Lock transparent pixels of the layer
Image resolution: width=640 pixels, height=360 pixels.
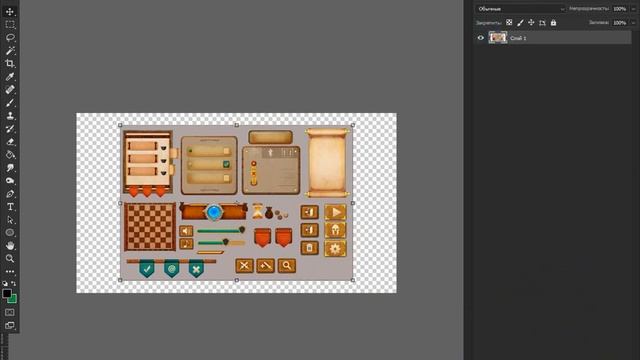[509, 23]
